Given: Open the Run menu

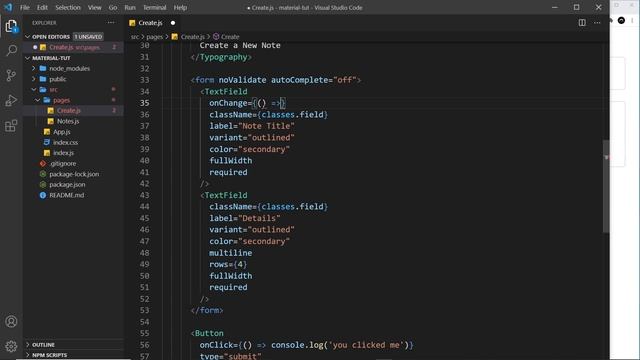Looking at the screenshot, I should [130, 7].
